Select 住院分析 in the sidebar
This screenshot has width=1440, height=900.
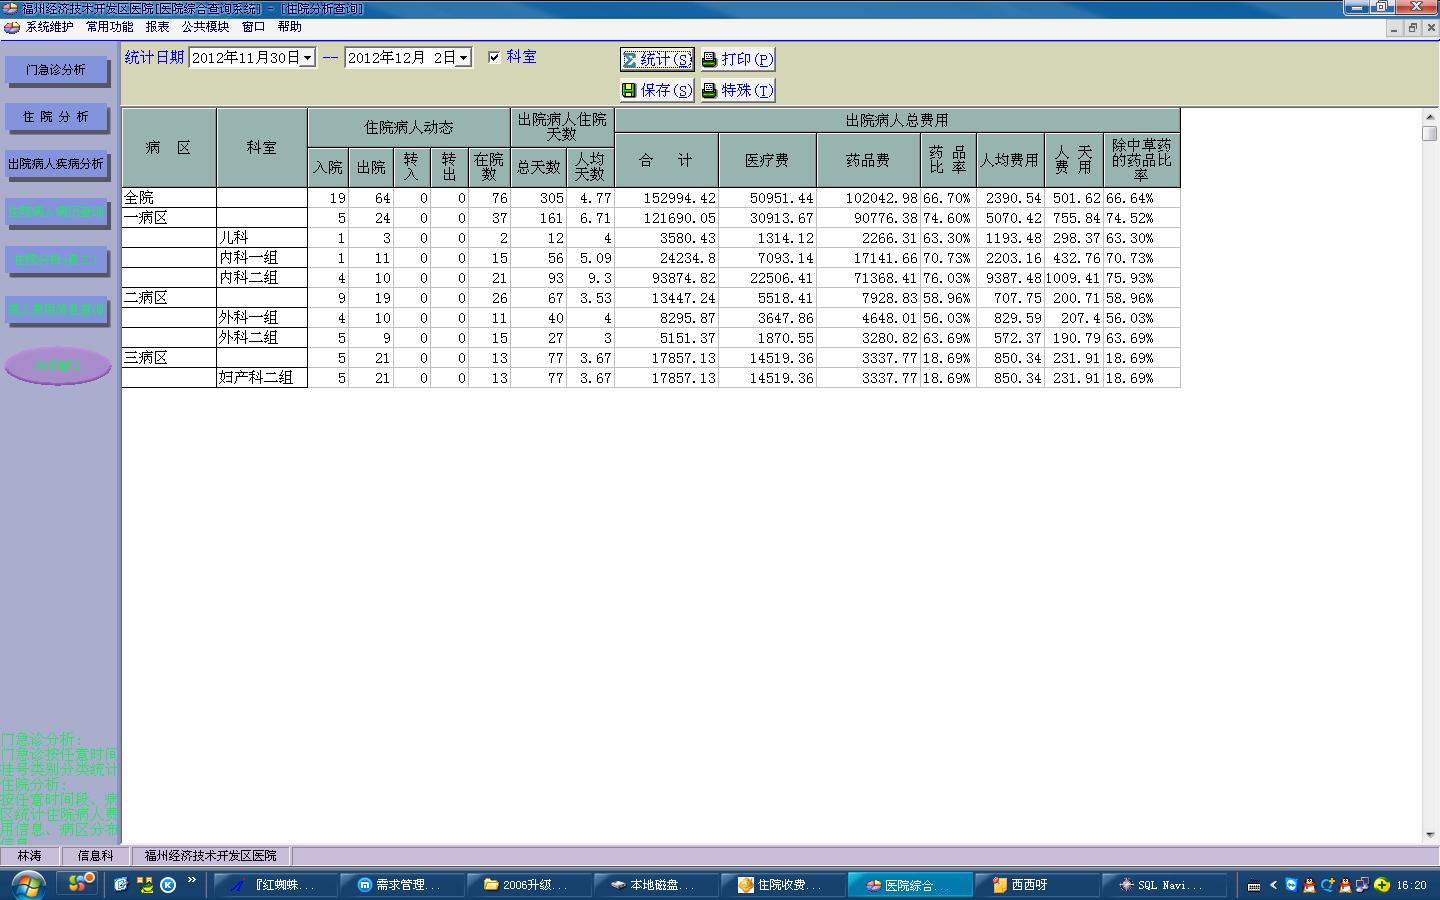click(56, 117)
